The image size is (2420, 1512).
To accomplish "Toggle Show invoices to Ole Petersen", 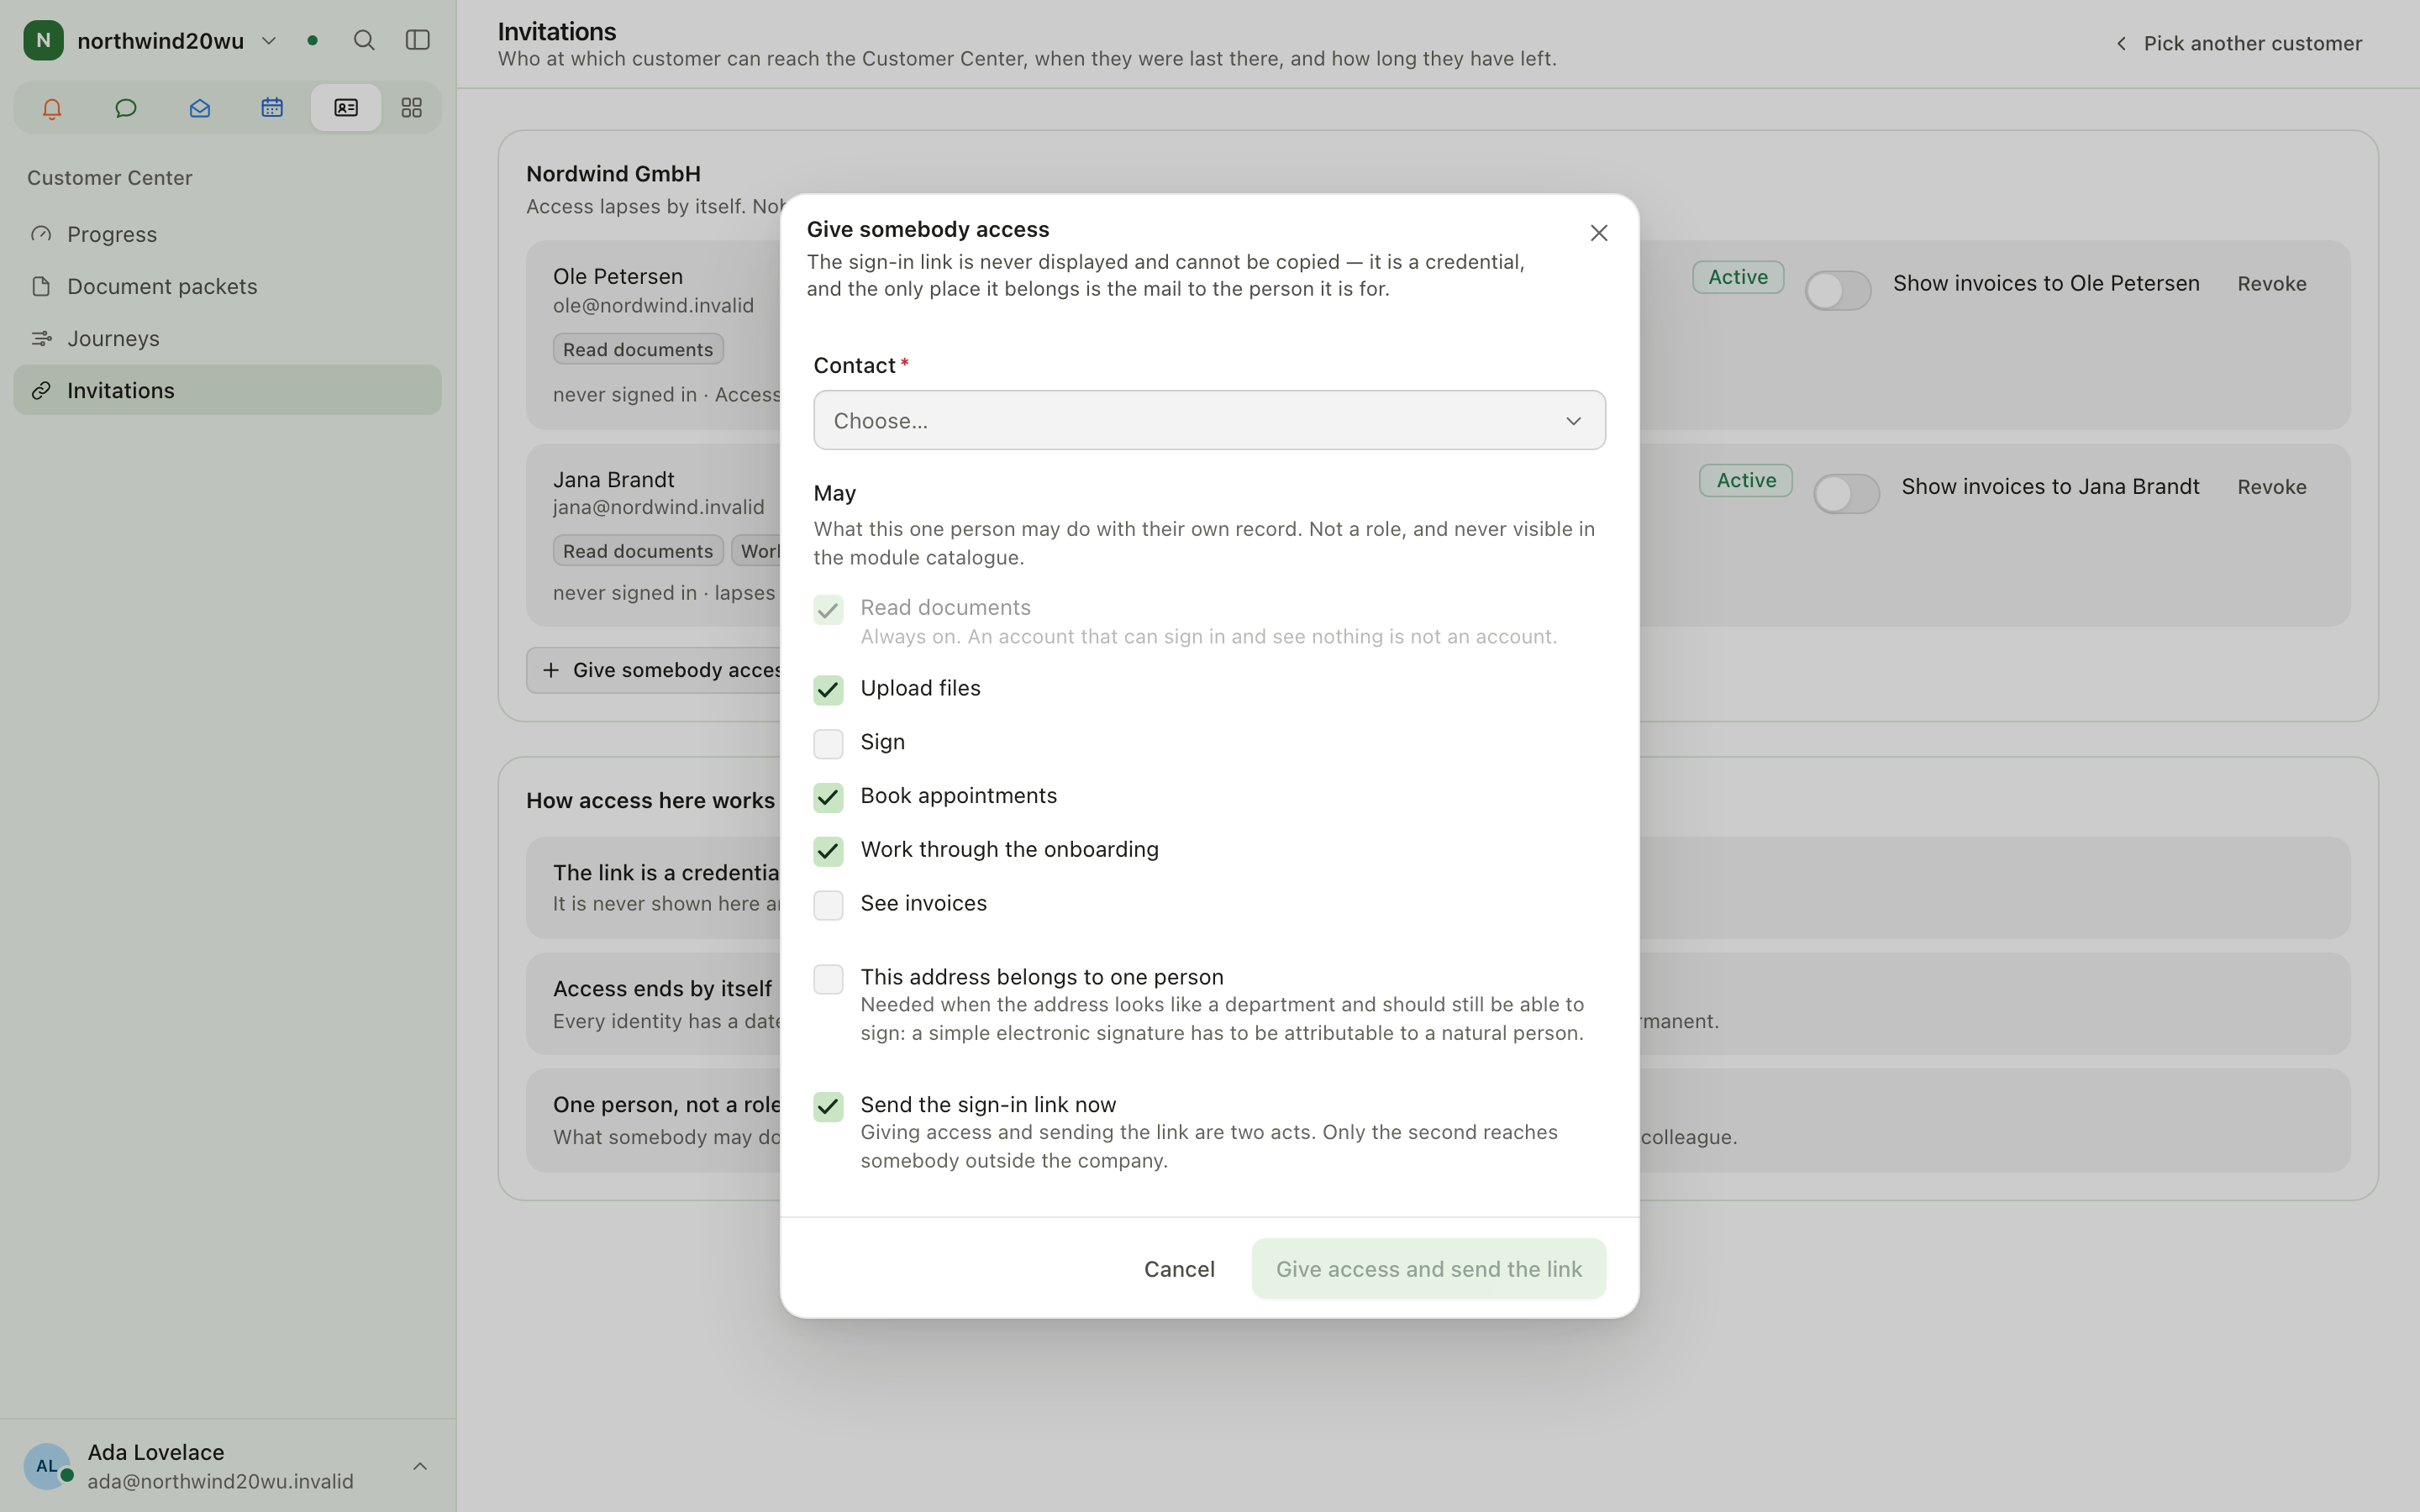I will [1837, 290].
